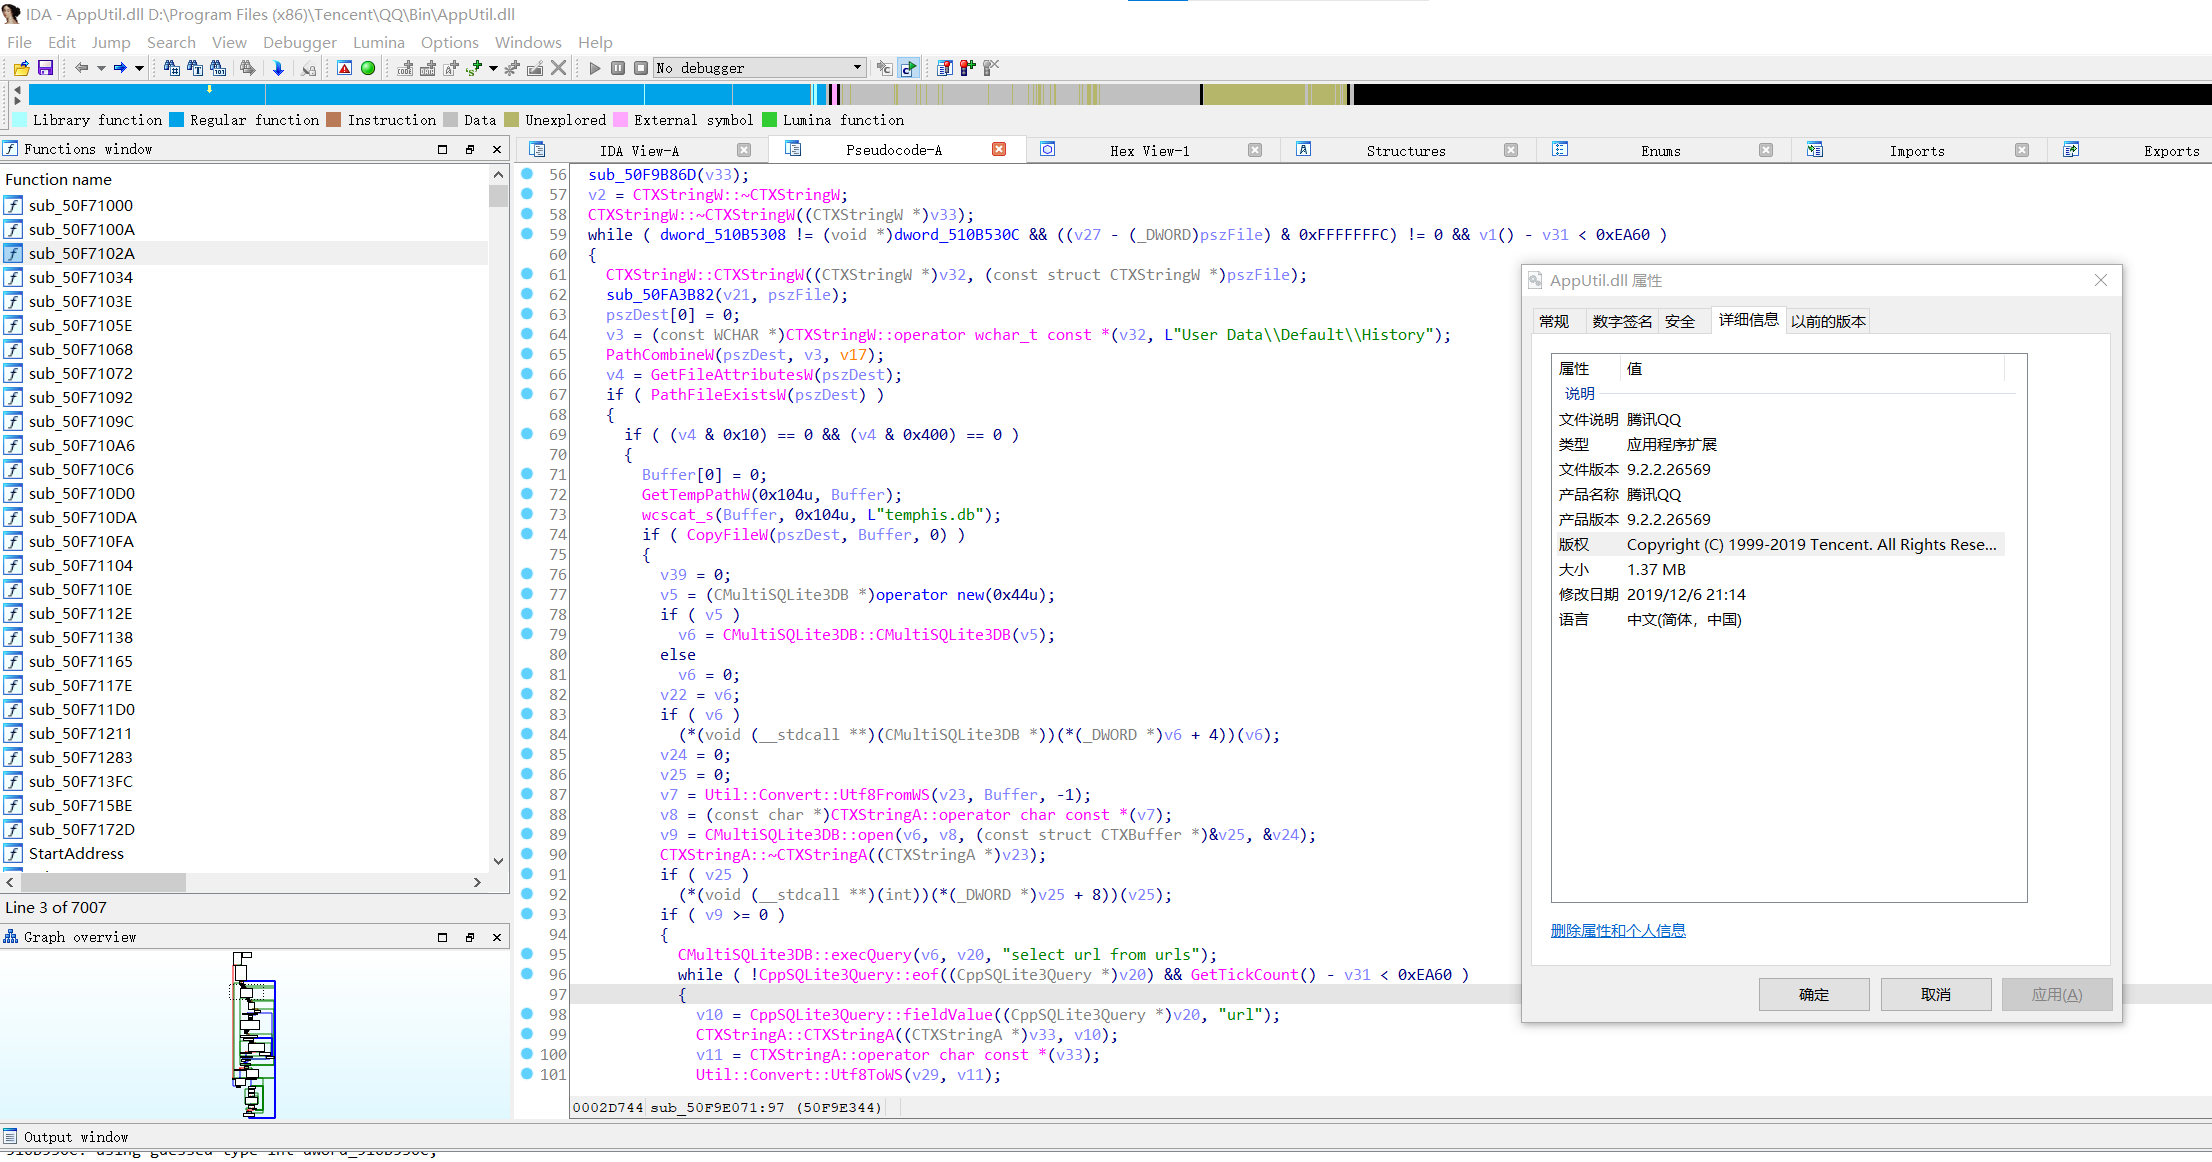Open the Lumina menu
This screenshot has height=1162, width=2212.
tap(378, 42)
